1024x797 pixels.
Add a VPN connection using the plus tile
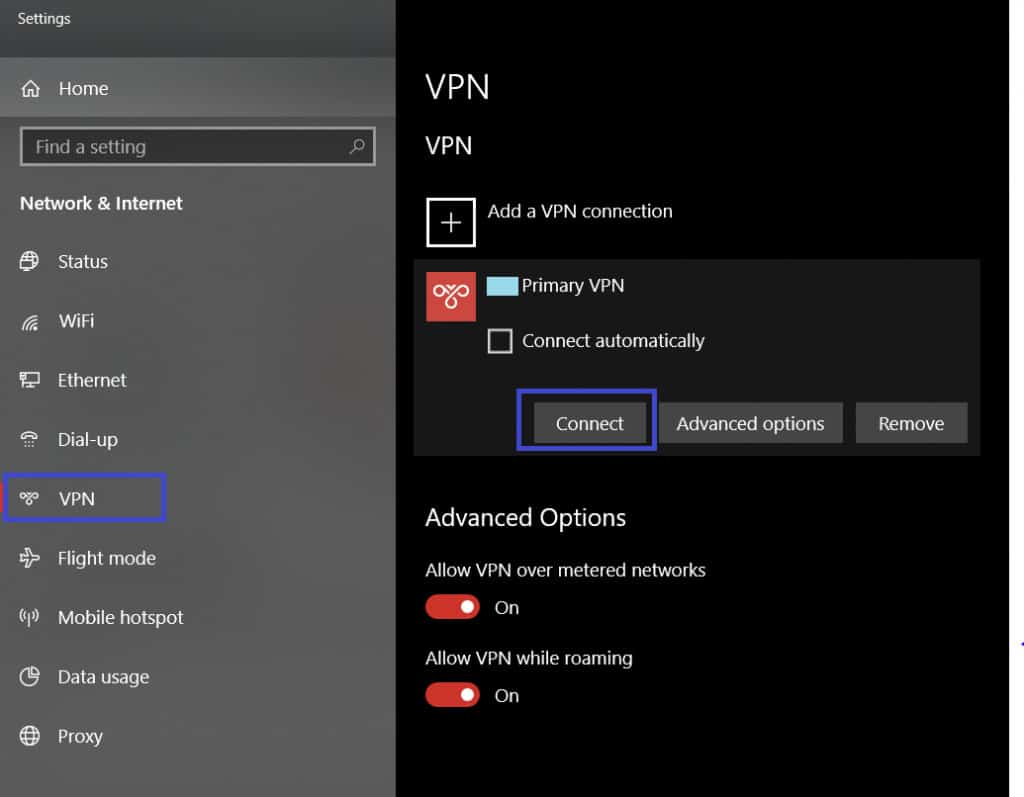coord(451,222)
